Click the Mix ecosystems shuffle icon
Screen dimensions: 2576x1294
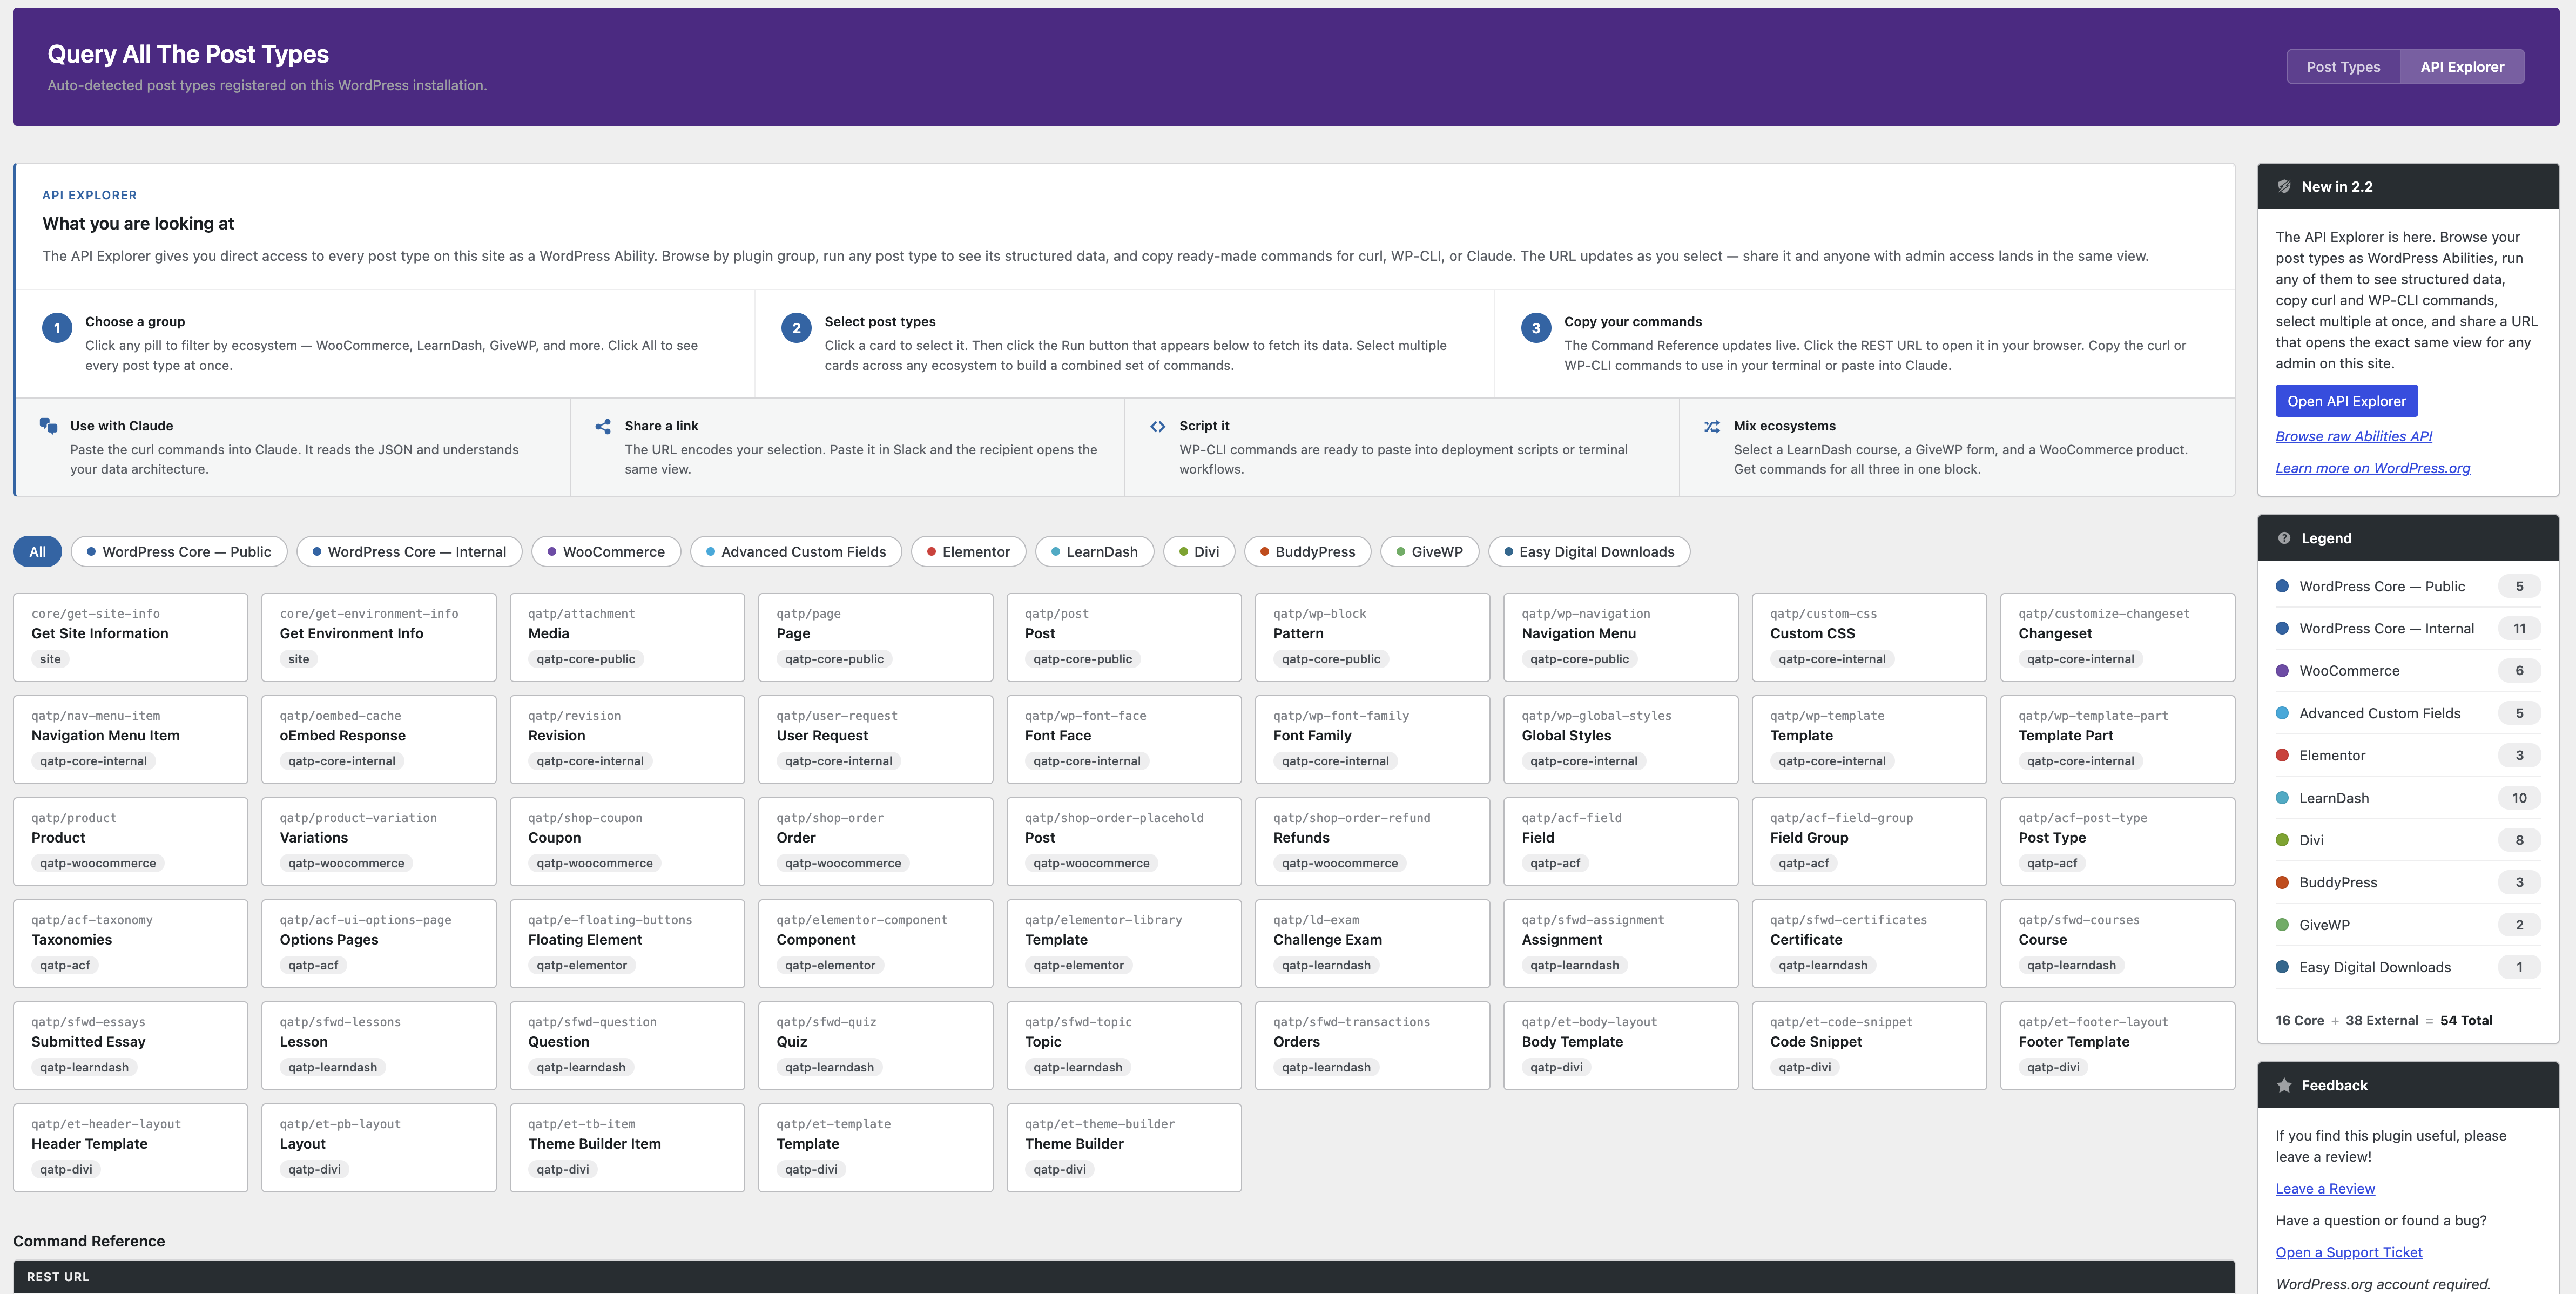click(x=1712, y=426)
